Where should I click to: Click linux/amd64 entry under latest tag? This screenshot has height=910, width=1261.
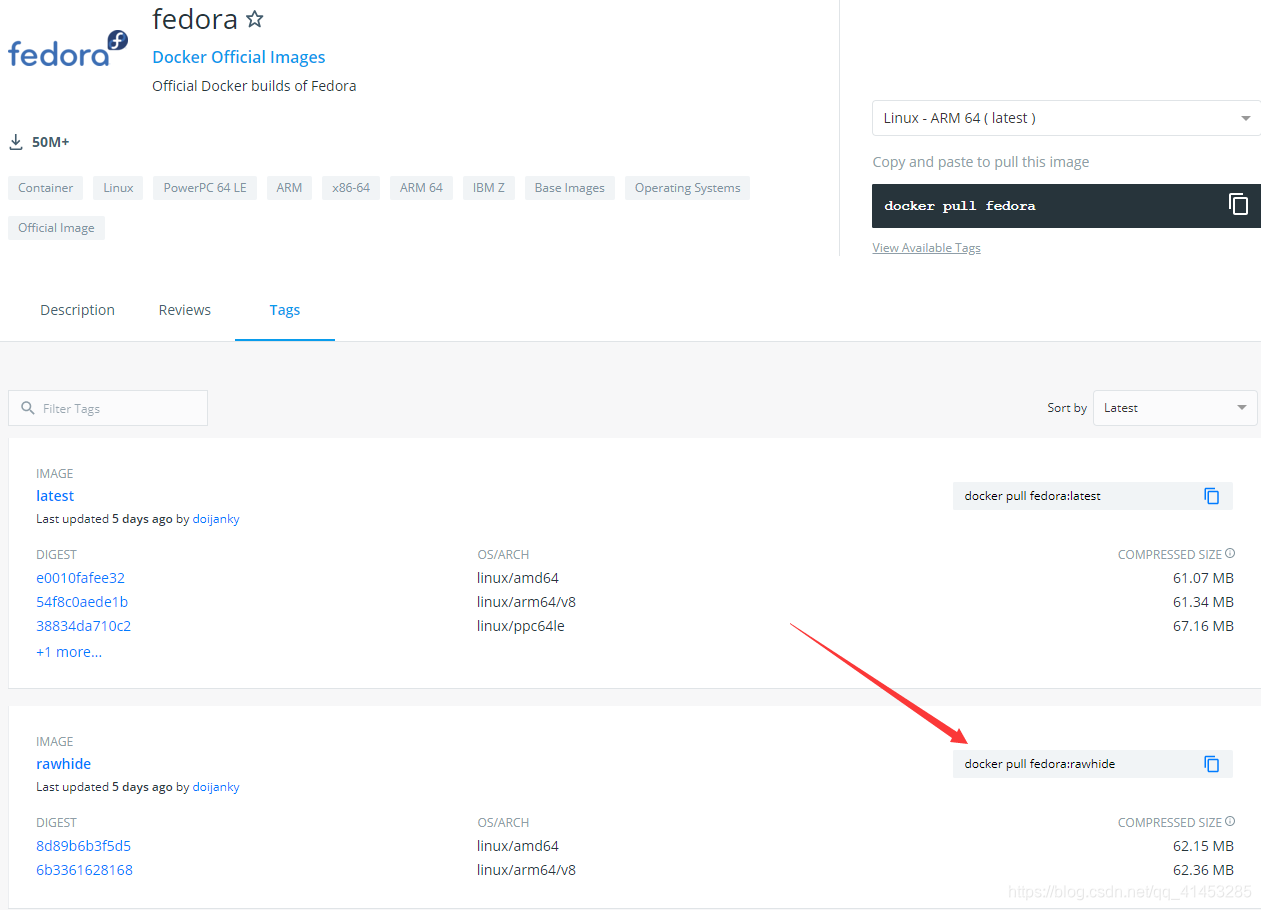tap(518, 578)
